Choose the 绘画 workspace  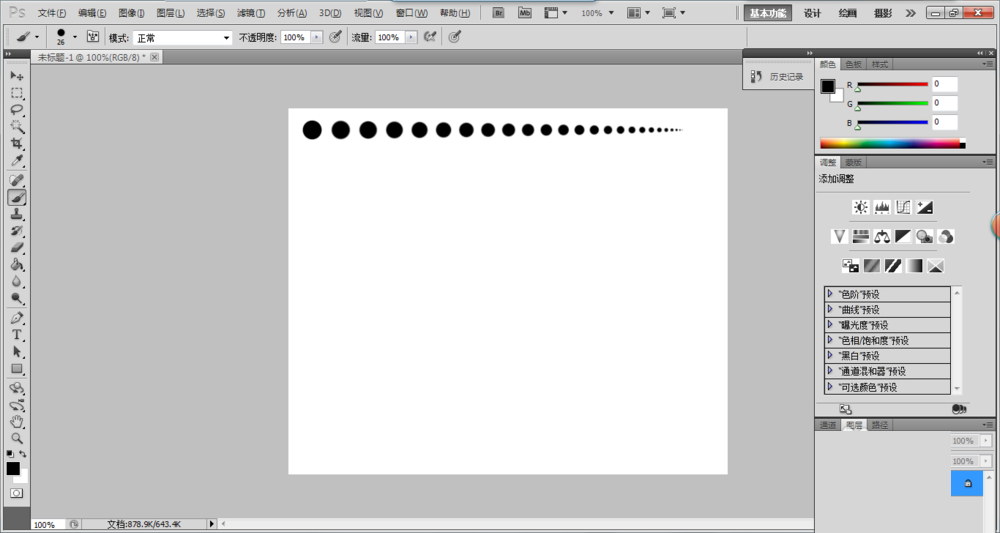(848, 13)
